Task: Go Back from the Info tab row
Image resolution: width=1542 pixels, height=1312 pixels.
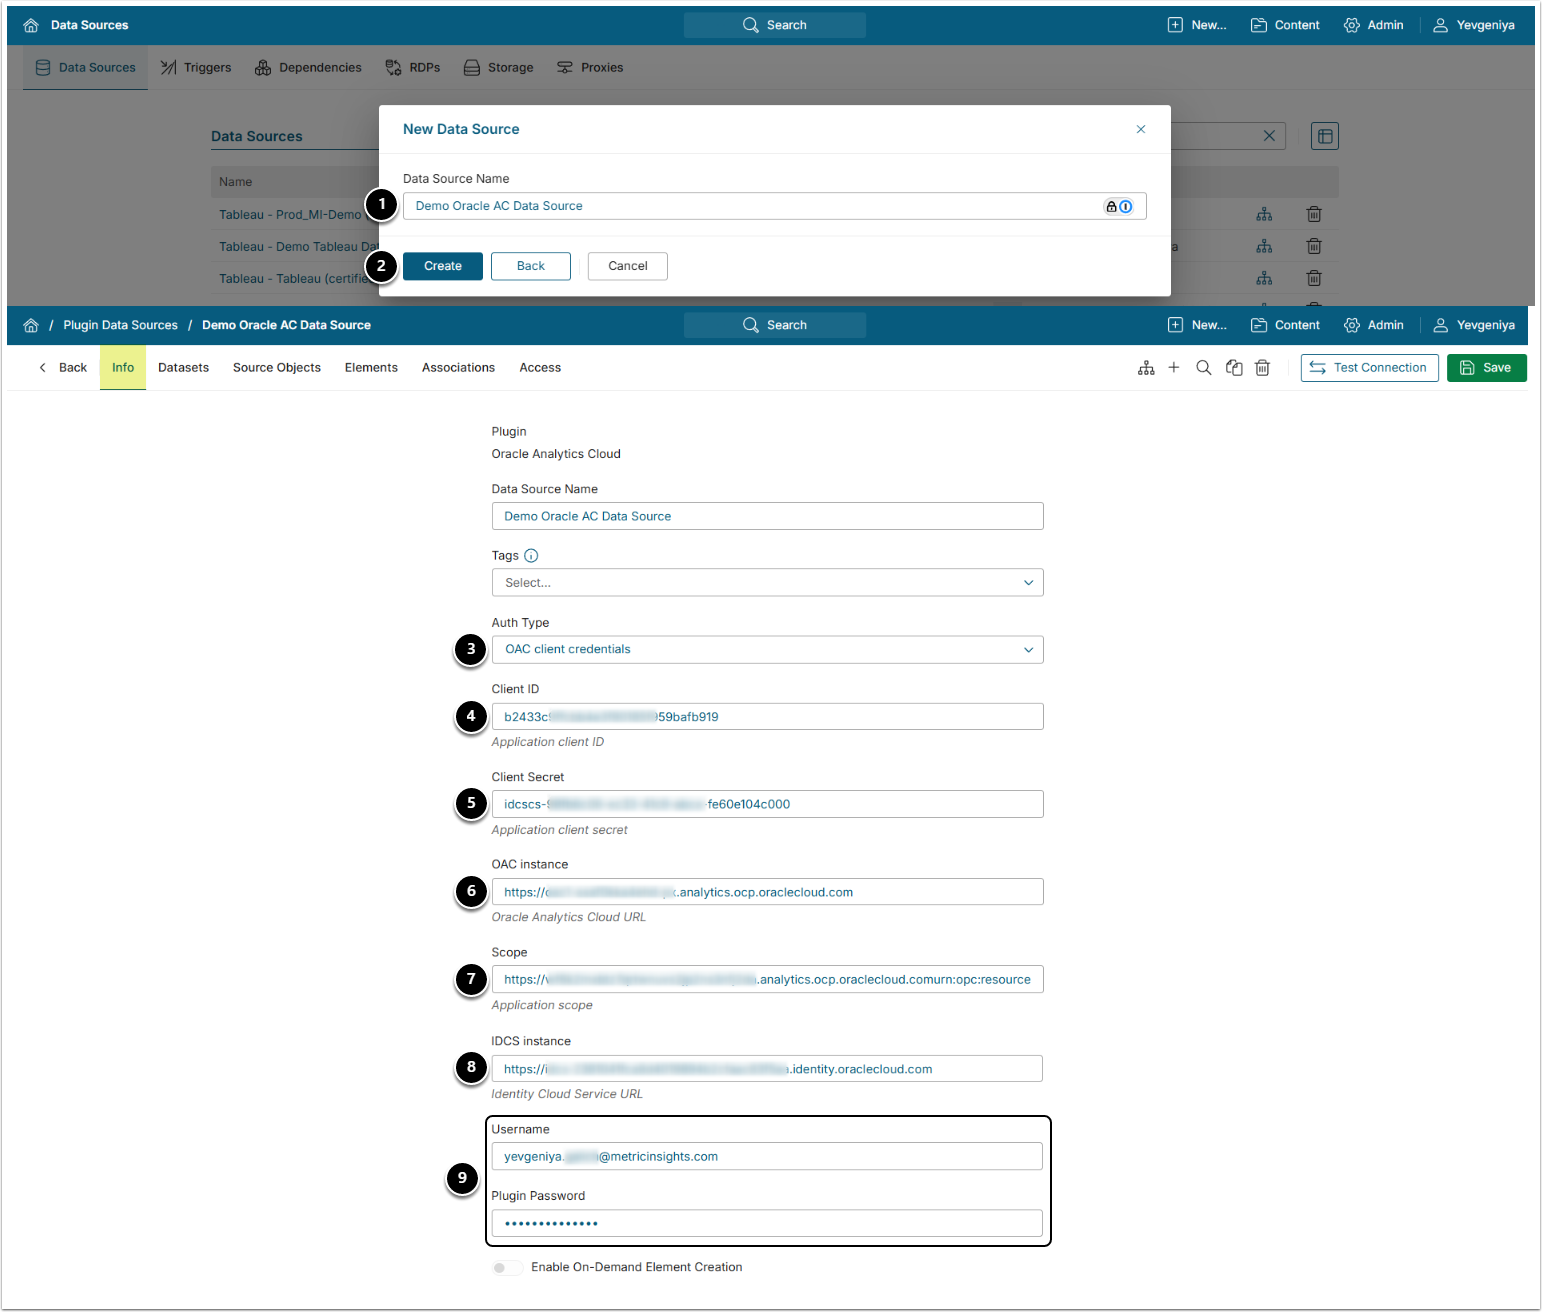Action: [x=63, y=368]
